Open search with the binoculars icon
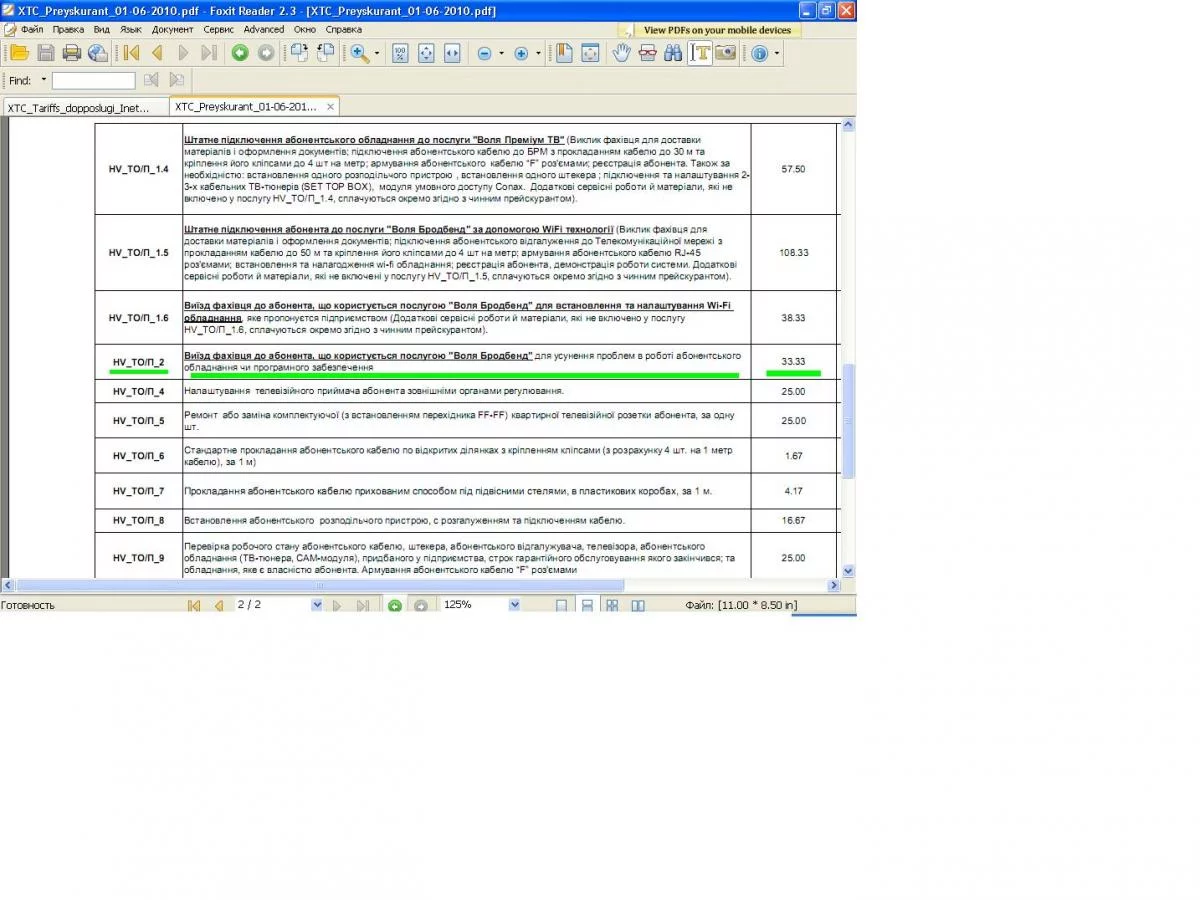The height and width of the screenshot is (900, 1200). click(674, 53)
